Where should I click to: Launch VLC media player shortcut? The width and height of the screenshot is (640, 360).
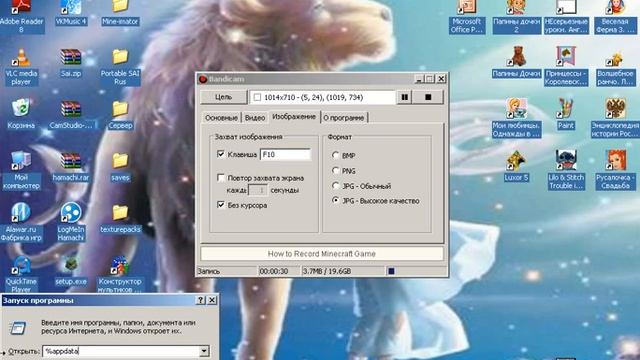pyautogui.click(x=21, y=58)
